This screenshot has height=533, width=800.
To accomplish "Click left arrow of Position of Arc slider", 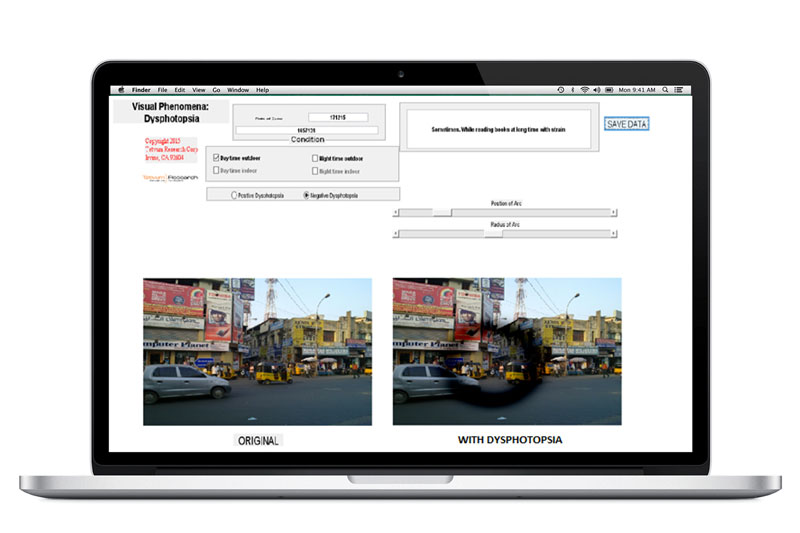I will [x=396, y=213].
